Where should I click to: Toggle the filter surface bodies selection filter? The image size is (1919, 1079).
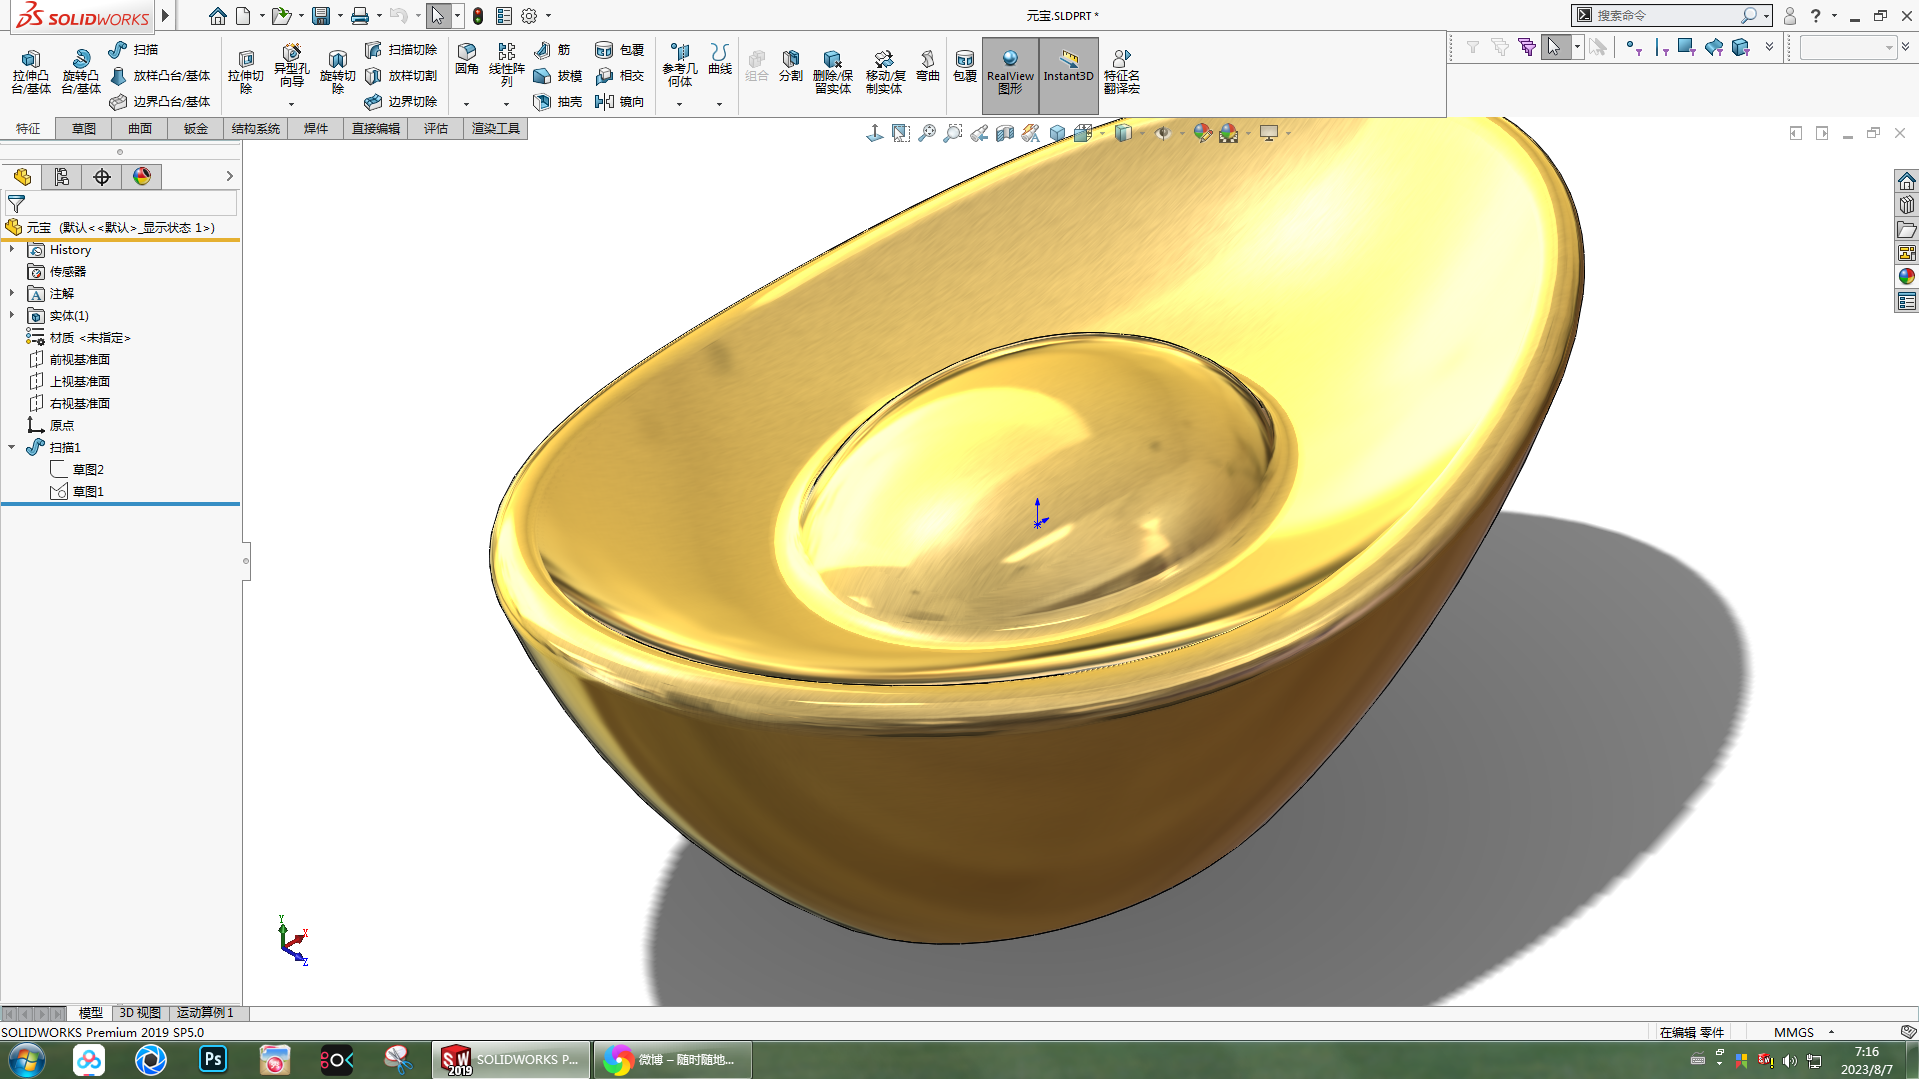point(1714,47)
